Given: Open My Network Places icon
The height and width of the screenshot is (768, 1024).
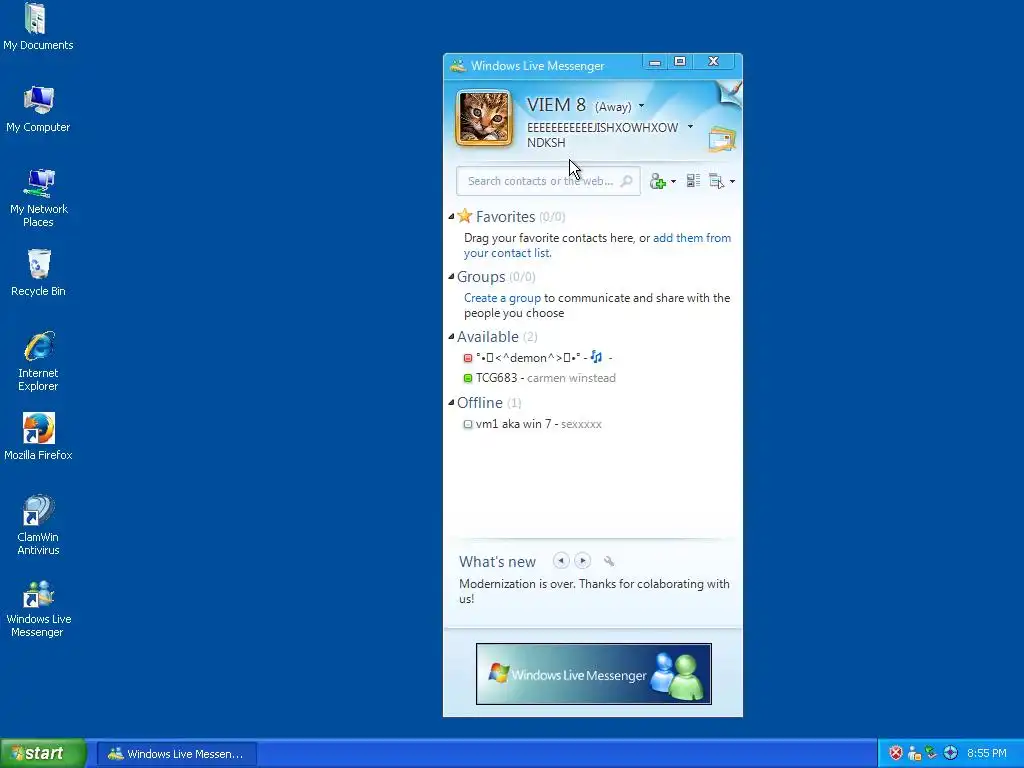Looking at the screenshot, I should point(39,197).
